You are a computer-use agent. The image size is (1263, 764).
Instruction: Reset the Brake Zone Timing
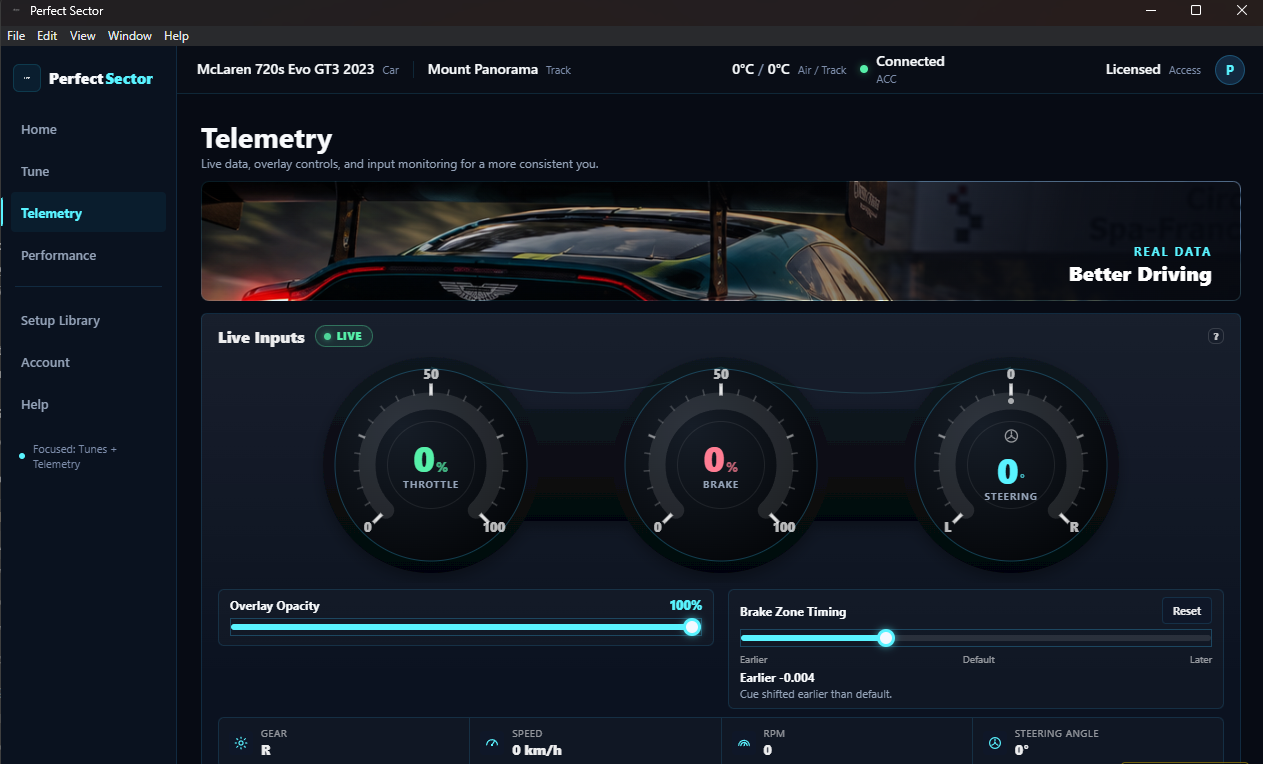tap(1186, 611)
